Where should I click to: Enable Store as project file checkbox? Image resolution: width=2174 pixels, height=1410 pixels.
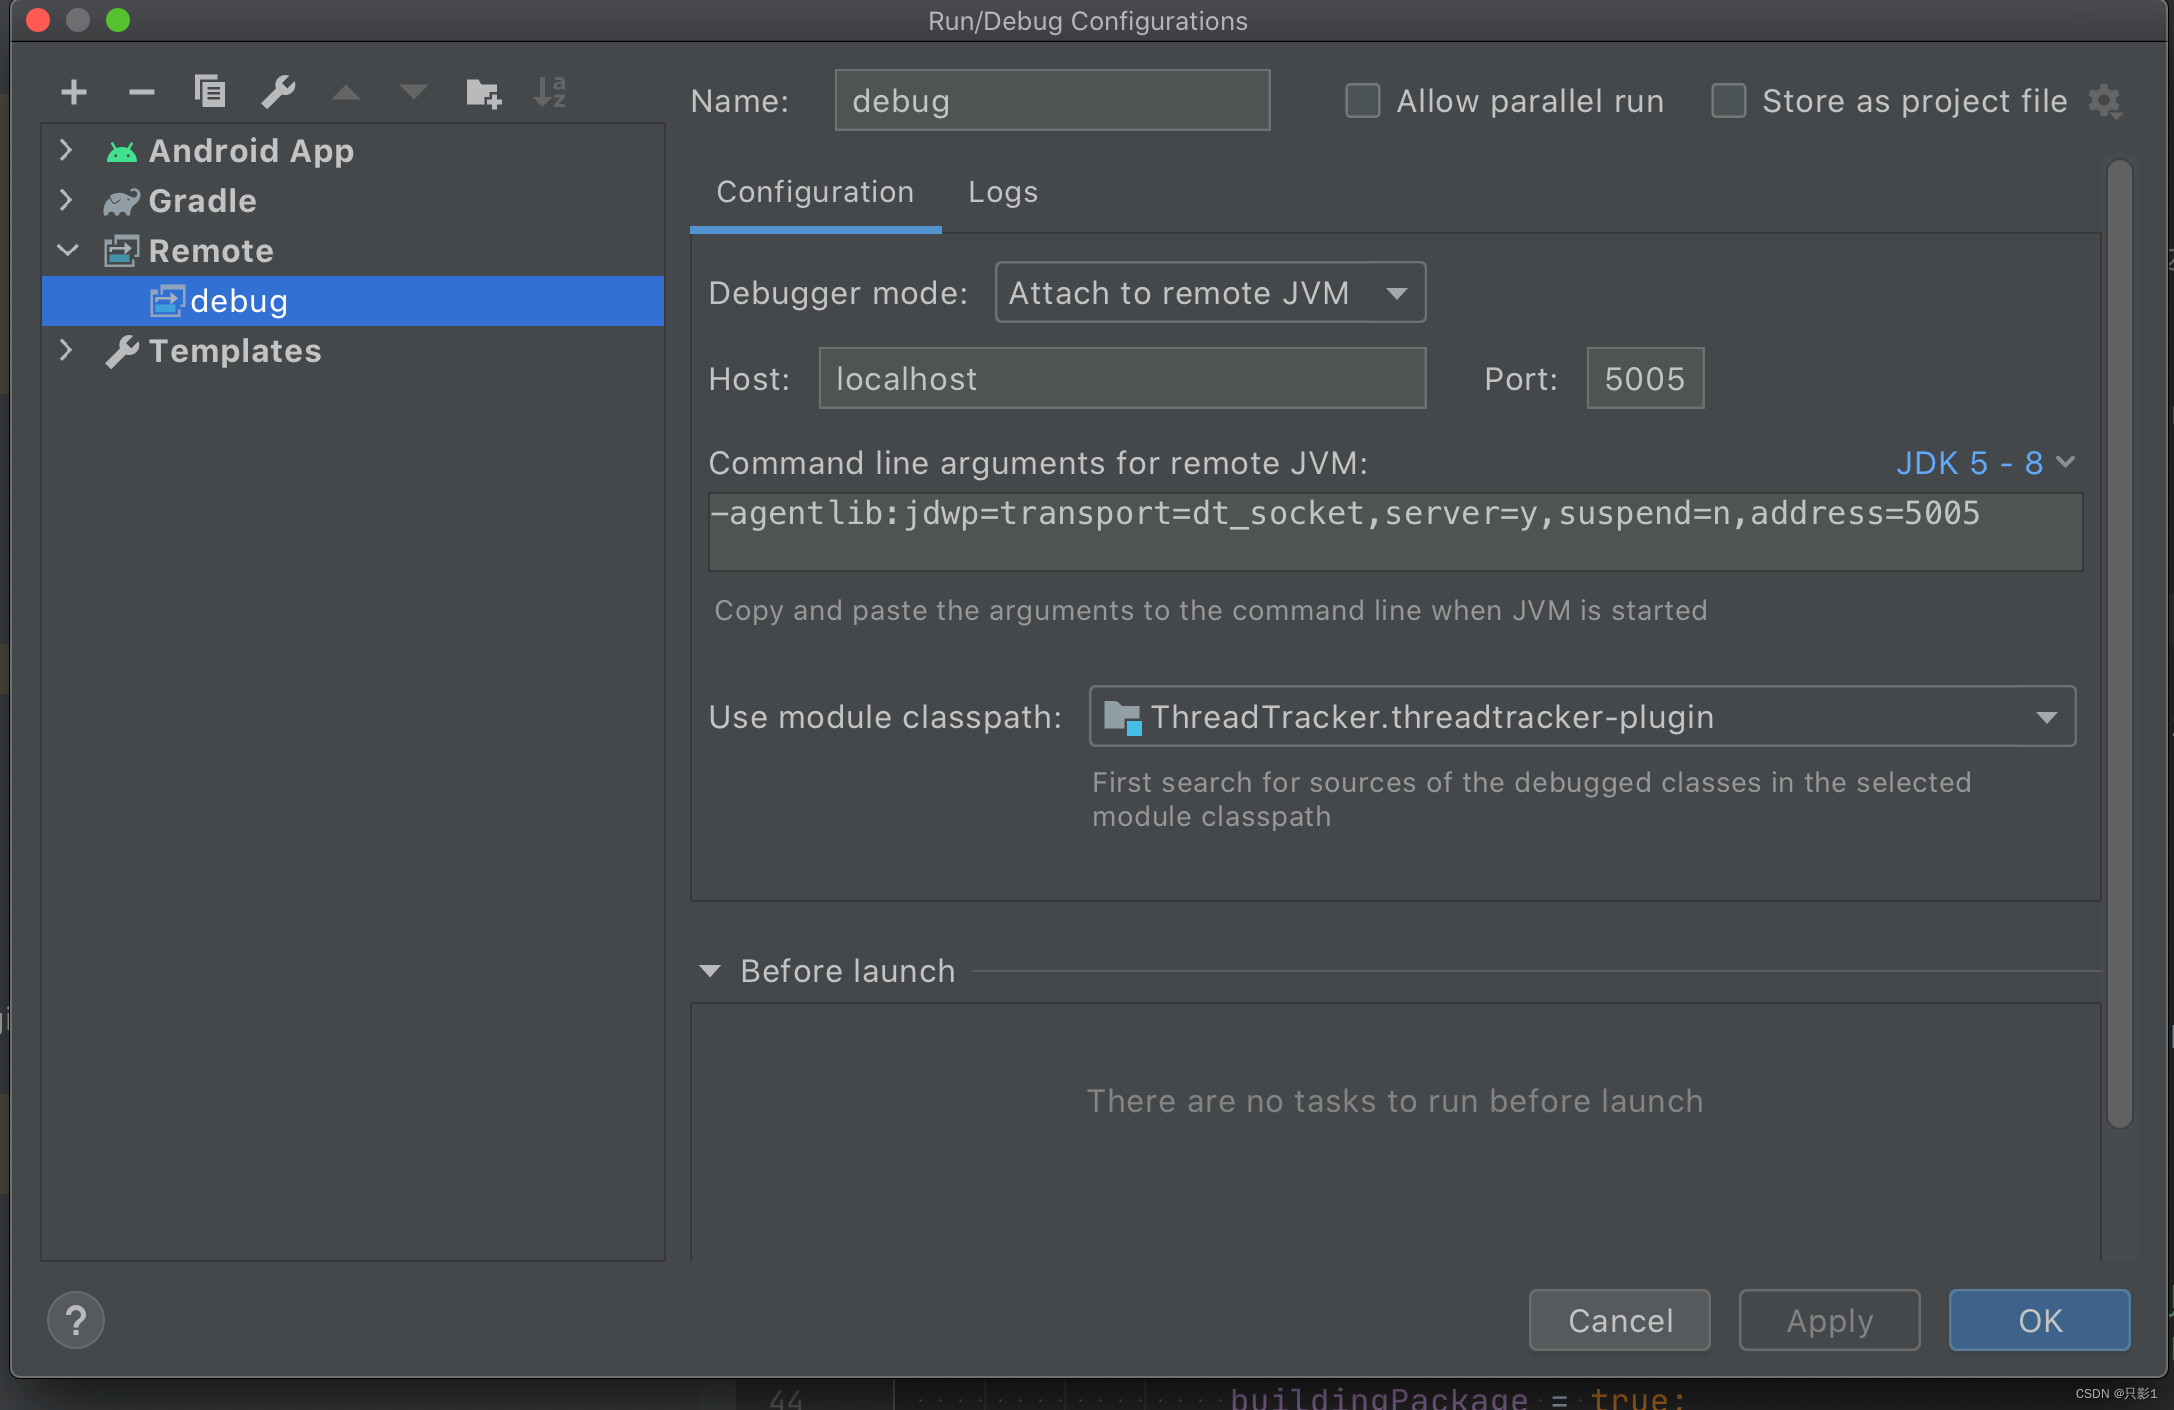tap(1729, 100)
